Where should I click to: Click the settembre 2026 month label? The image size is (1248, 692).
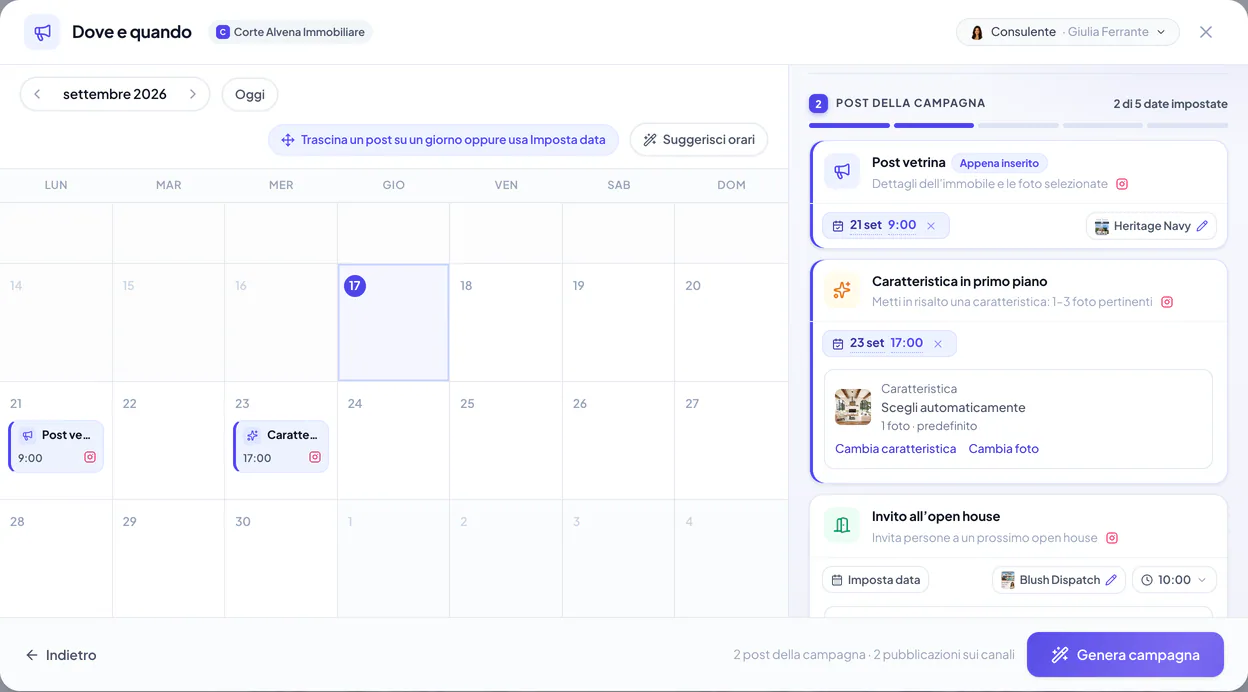(115, 94)
